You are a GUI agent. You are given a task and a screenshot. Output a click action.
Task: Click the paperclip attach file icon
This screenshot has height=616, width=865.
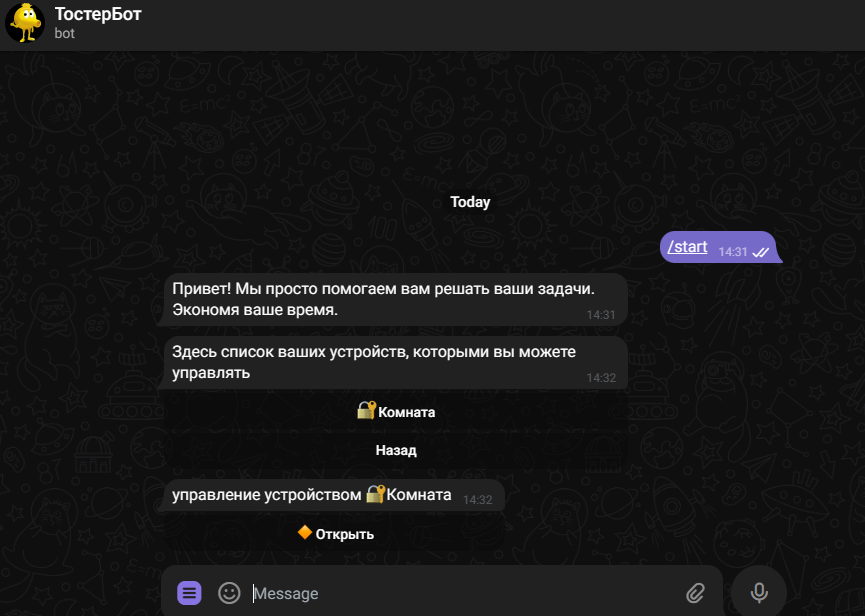[695, 593]
